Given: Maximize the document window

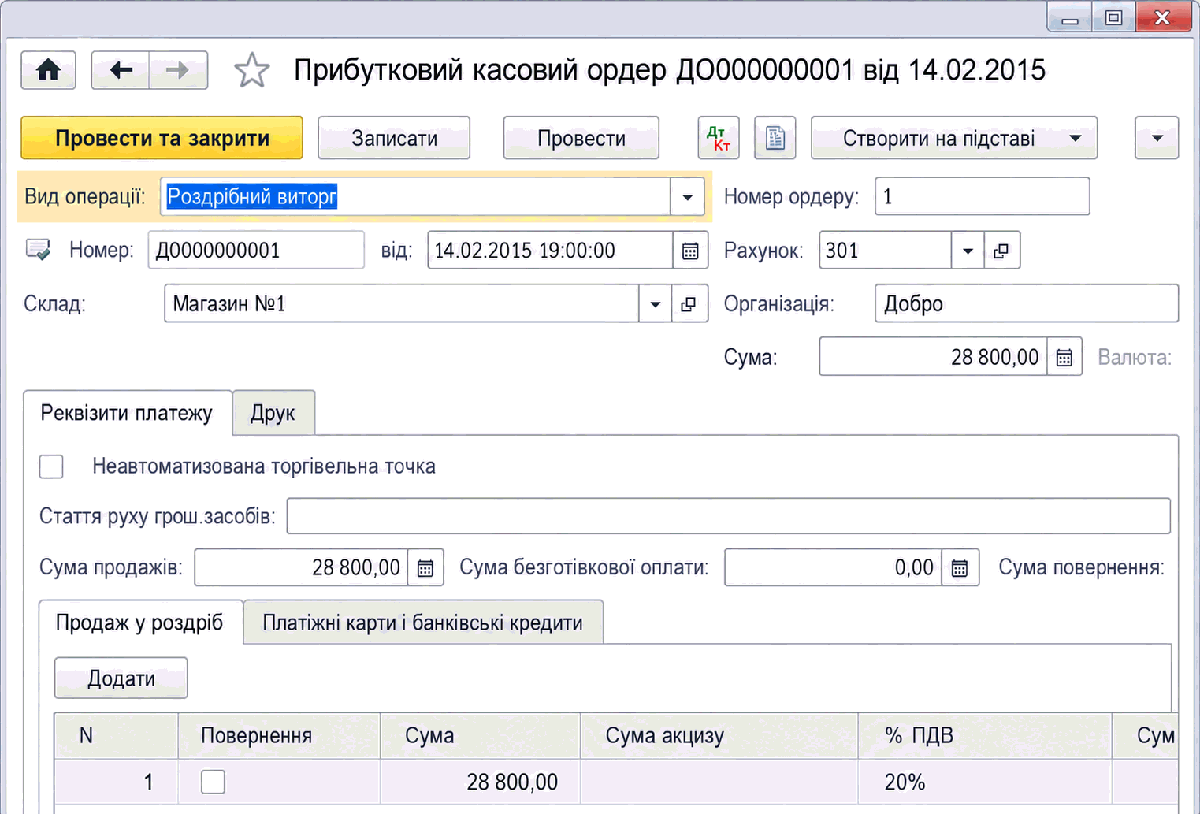Looking at the screenshot, I should pyautogui.click(x=1113, y=17).
